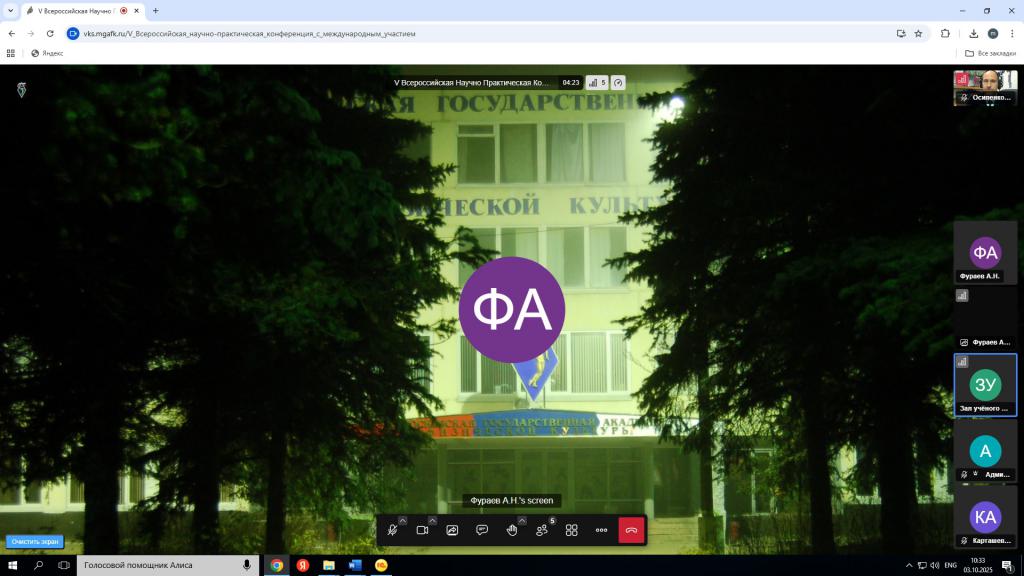Select the 'Картавцев' participant thumbnail

[985, 517]
